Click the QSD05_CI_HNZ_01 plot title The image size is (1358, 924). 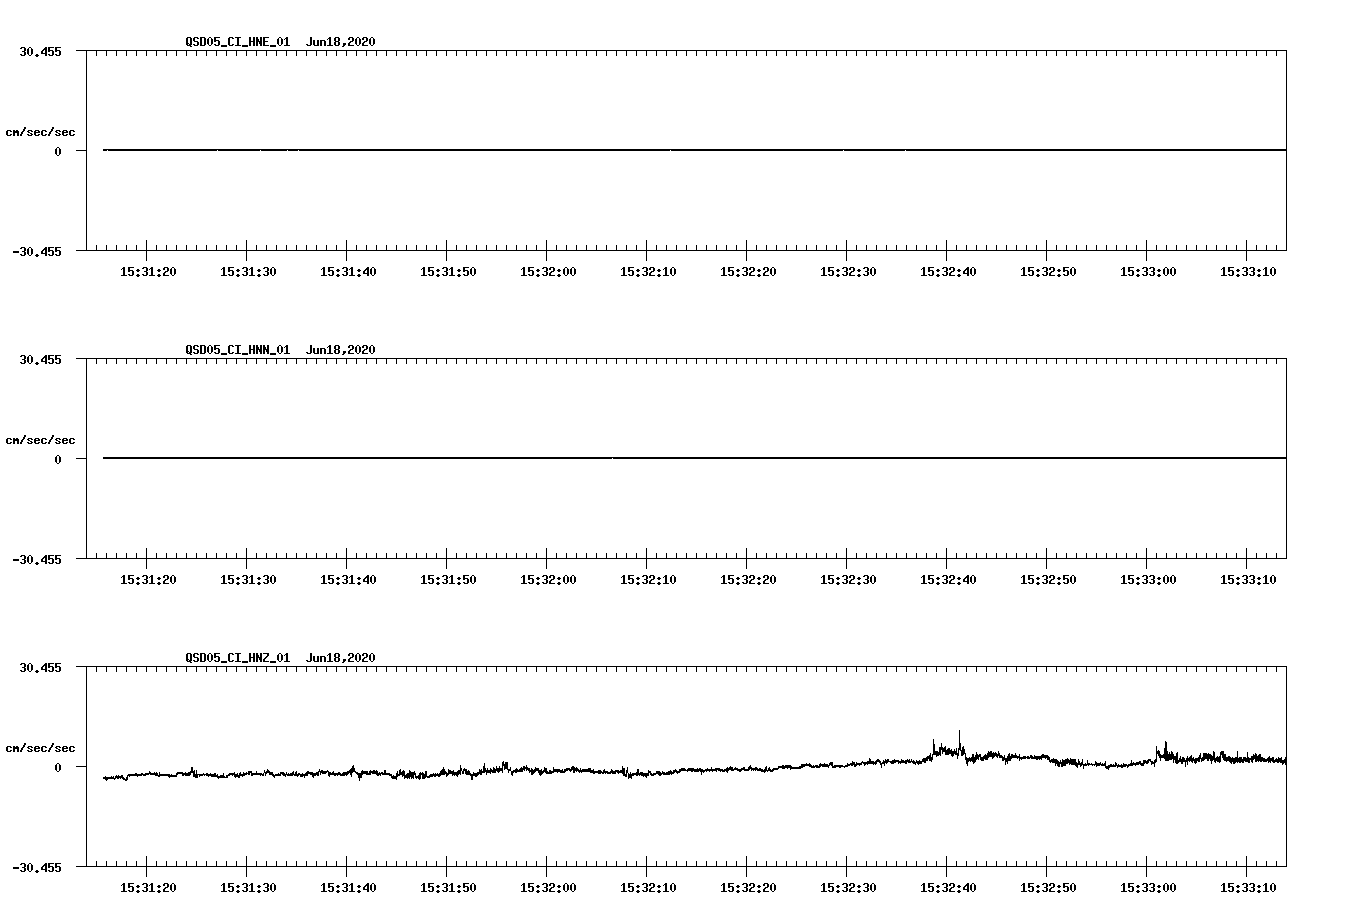(238, 658)
